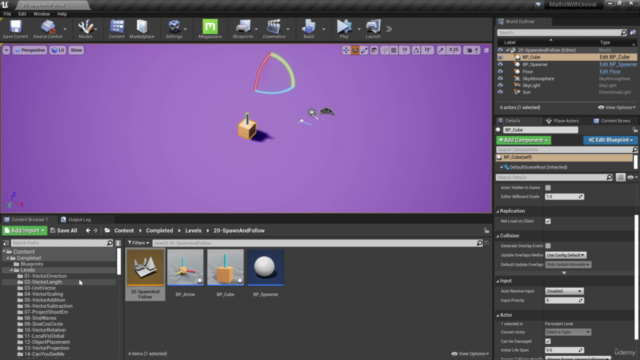Image resolution: width=640 pixels, height=360 pixels.
Task: Lock the Content Browser with padlock icon
Action: coord(487,231)
